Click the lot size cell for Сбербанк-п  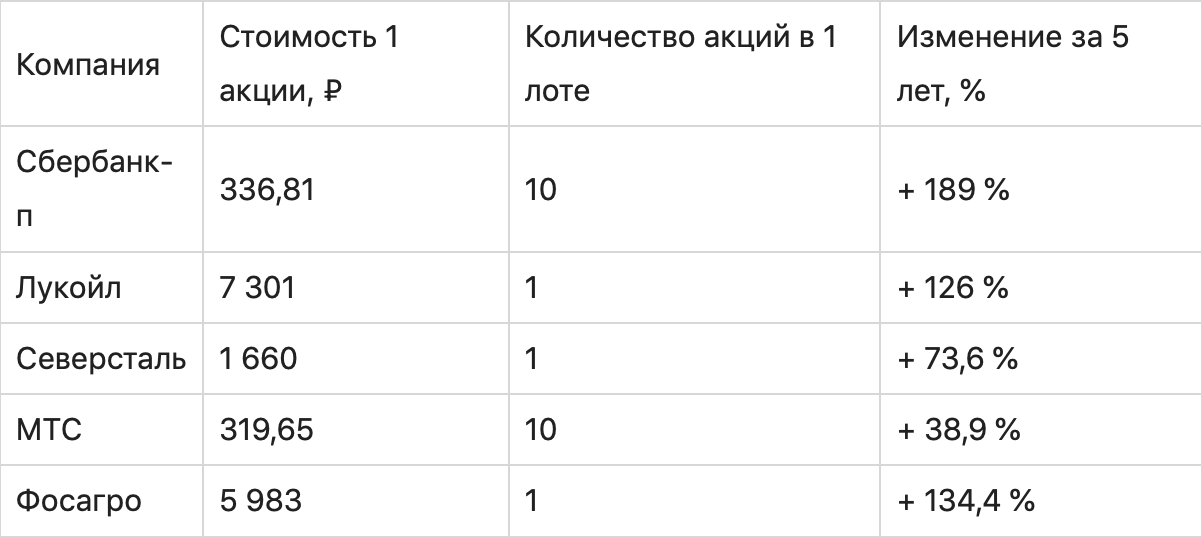coord(540,190)
